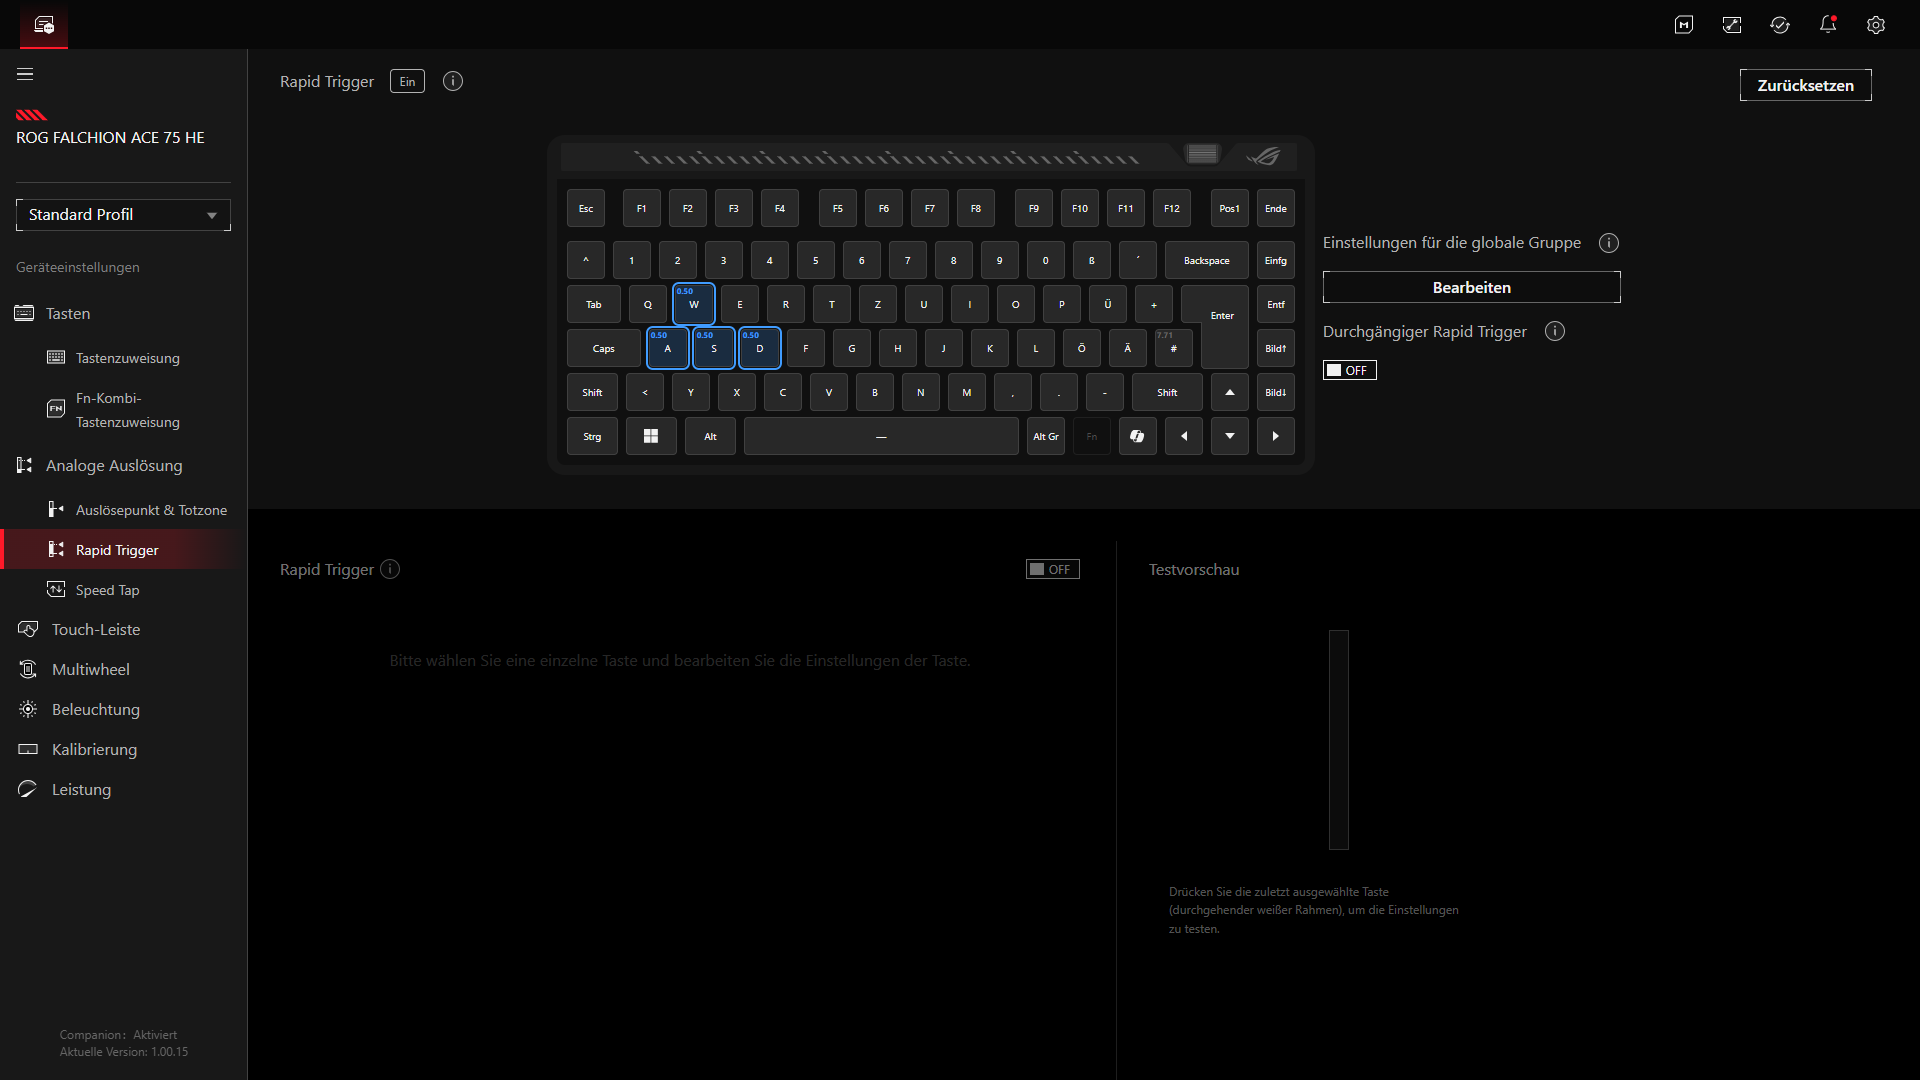Open the settings gear icon

point(1876,25)
